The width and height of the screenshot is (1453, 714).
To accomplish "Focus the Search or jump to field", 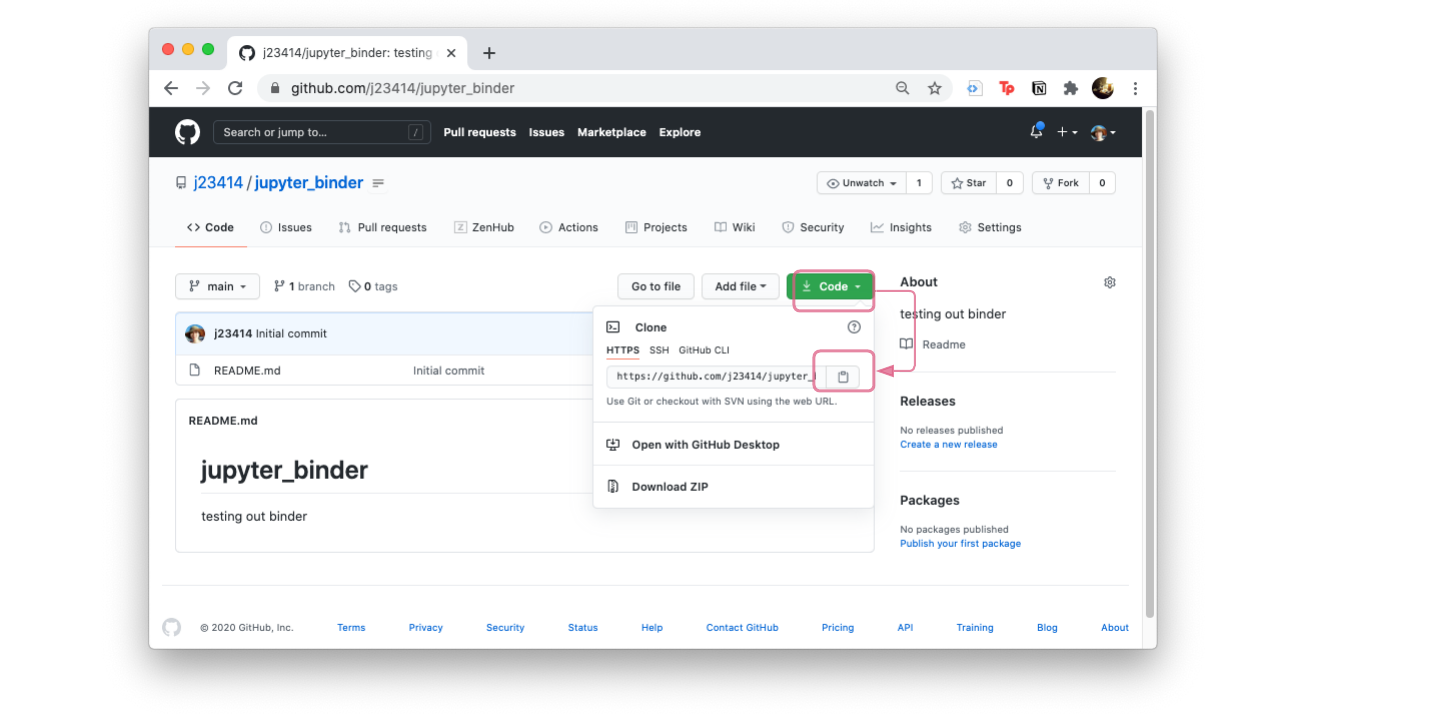I will 310,132.
